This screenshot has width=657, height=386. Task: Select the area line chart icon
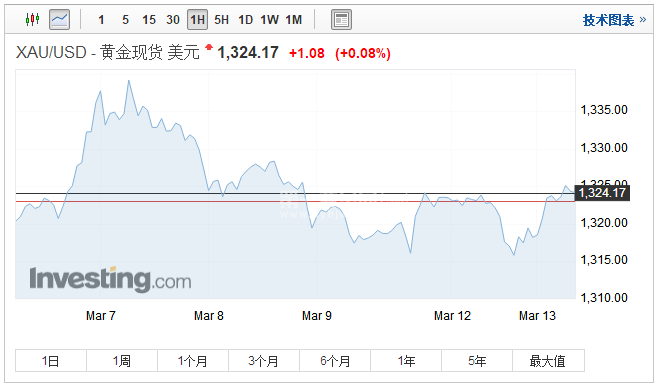click(59, 19)
